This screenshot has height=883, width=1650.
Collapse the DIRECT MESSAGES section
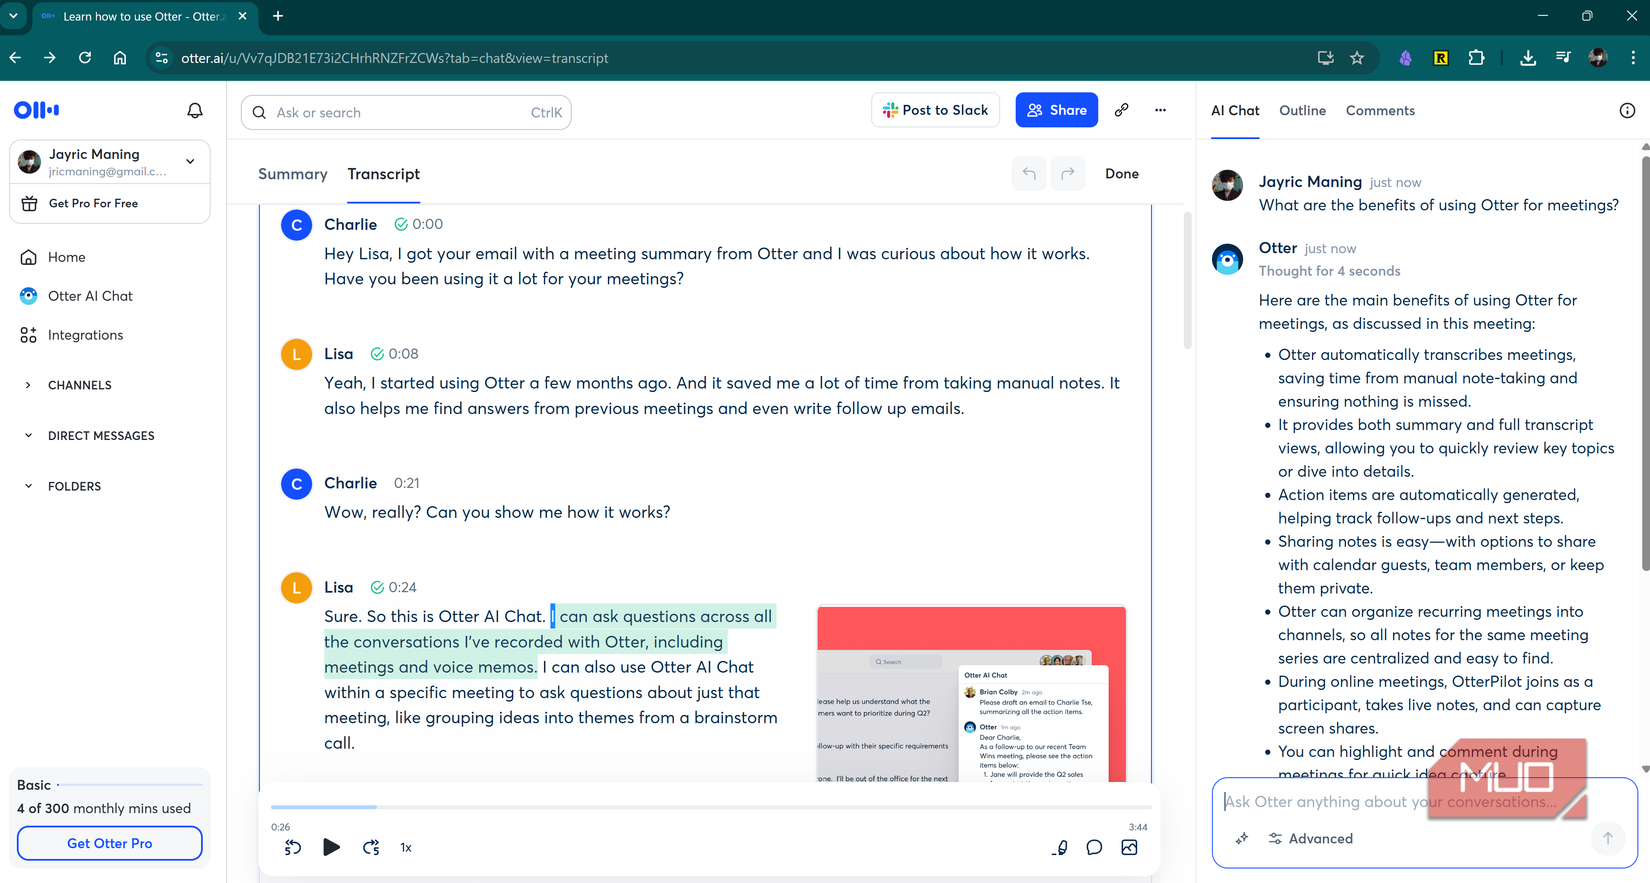28,436
